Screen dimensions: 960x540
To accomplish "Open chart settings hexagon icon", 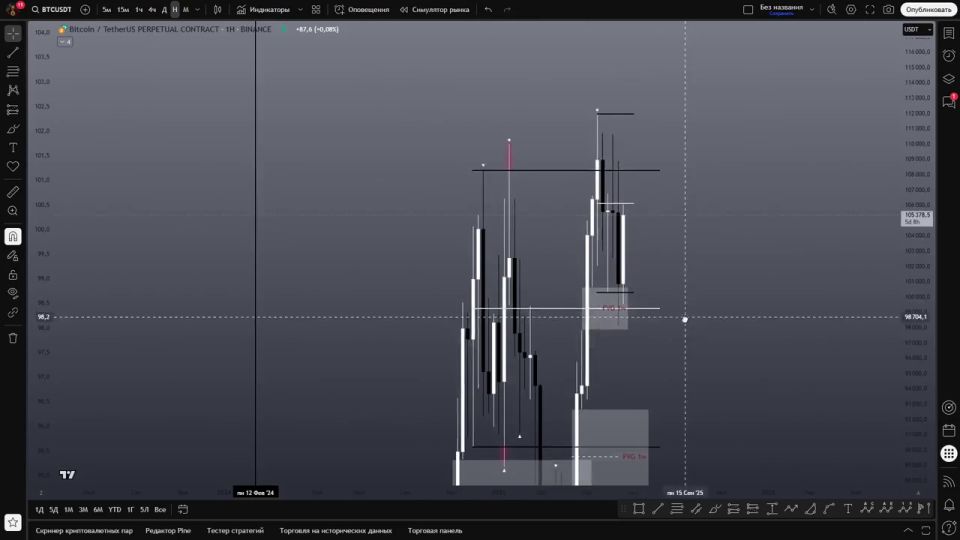I will (x=851, y=10).
